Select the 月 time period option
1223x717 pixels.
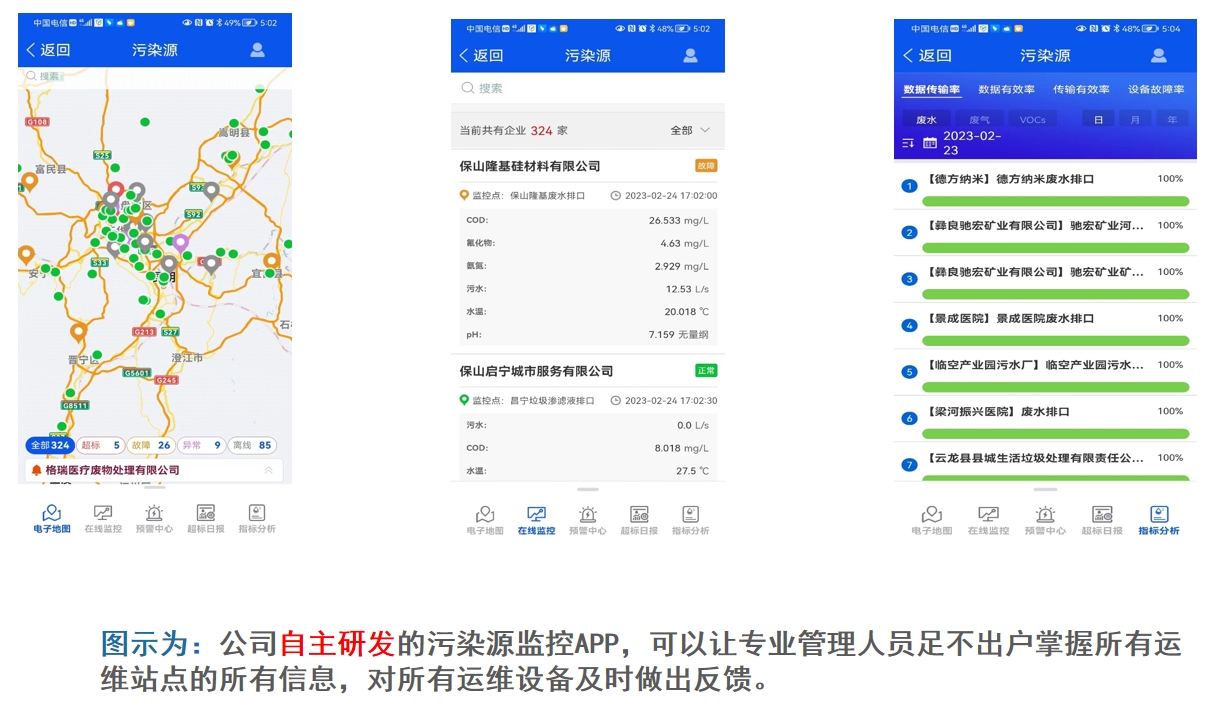pyautogui.click(x=1134, y=120)
